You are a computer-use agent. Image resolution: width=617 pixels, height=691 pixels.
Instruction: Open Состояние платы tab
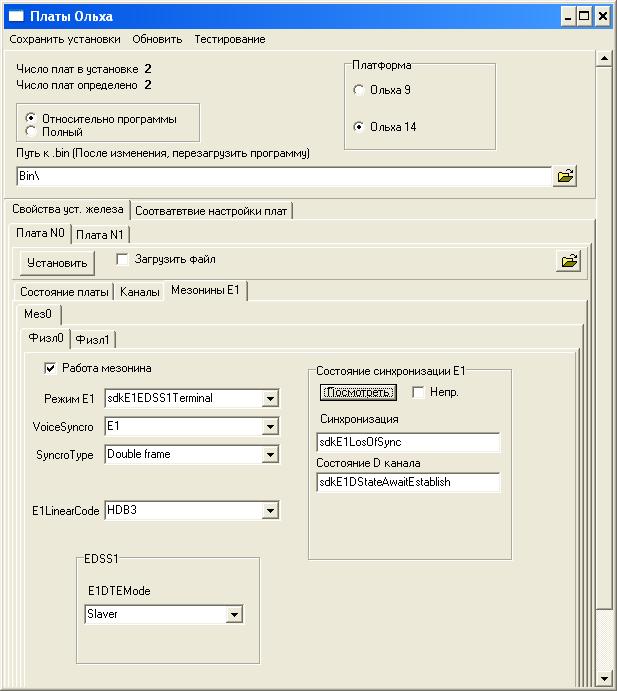[64, 292]
